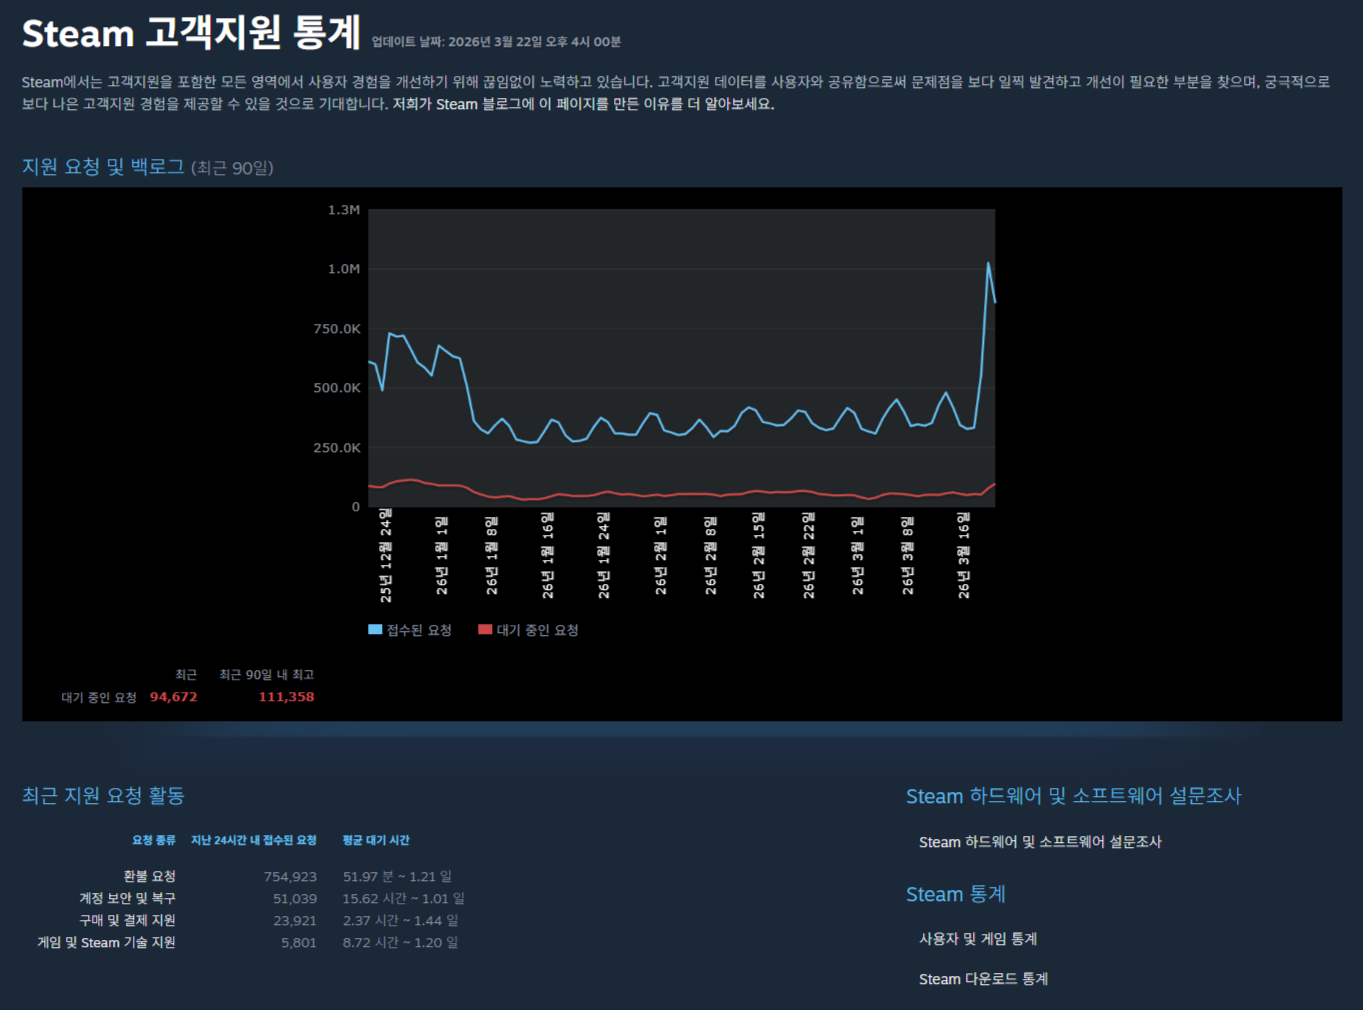
Task: Click the 26년 2월 22일 x-axis date
Action: pyautogui.click(x=809, y=555)
